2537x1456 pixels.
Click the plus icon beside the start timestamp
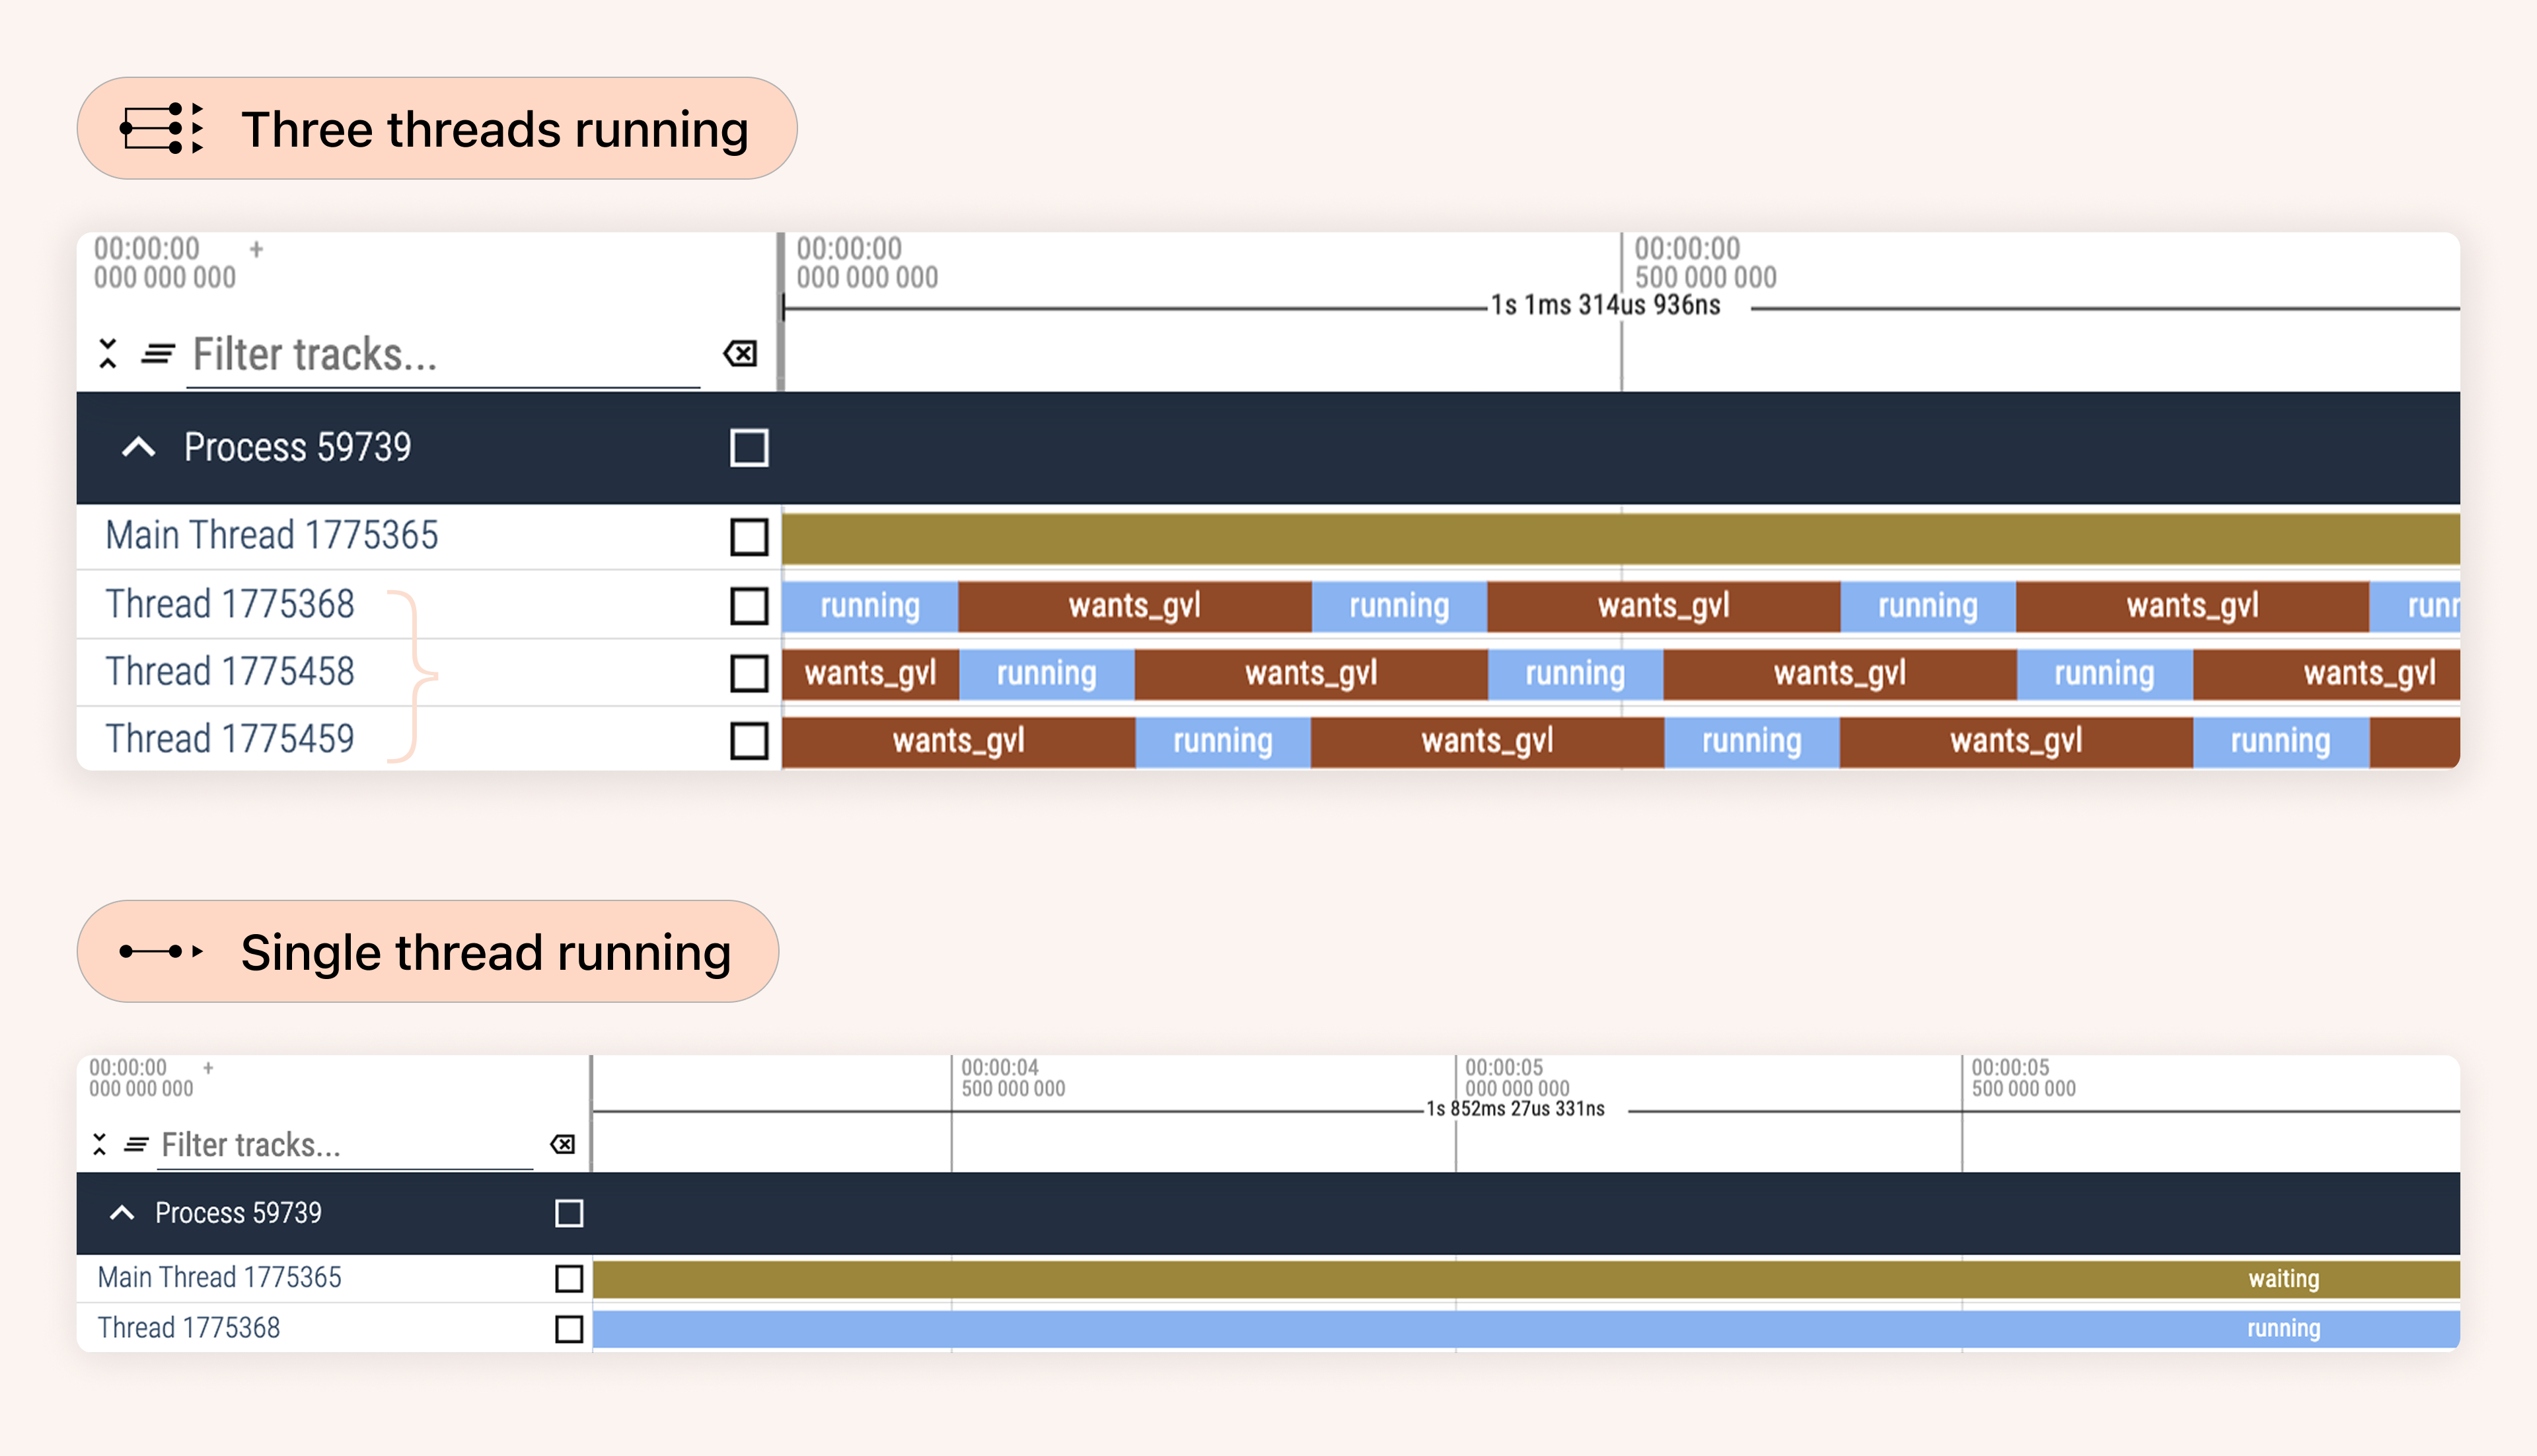(257, 249)
